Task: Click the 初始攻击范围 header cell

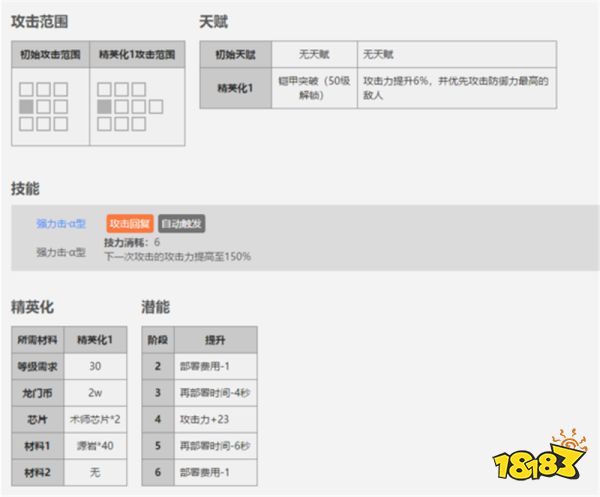Action: tap(50, 54)
